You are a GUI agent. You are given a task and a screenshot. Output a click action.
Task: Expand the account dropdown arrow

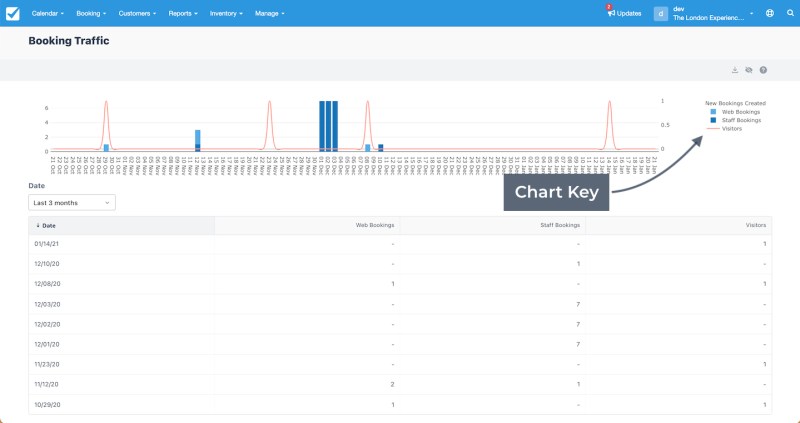point(752,14)
